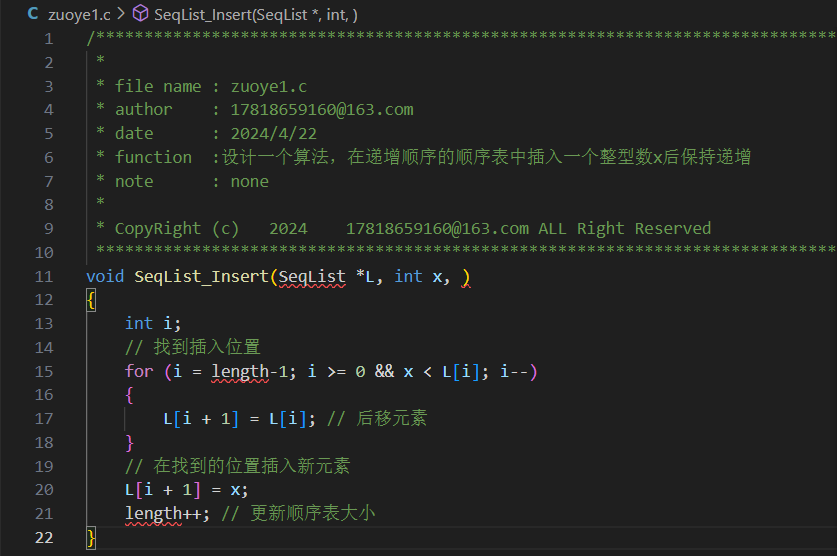Open SeqList_Insert breadcrumb symbol entry
Screen dimensions: 837x556
point(256,14)
